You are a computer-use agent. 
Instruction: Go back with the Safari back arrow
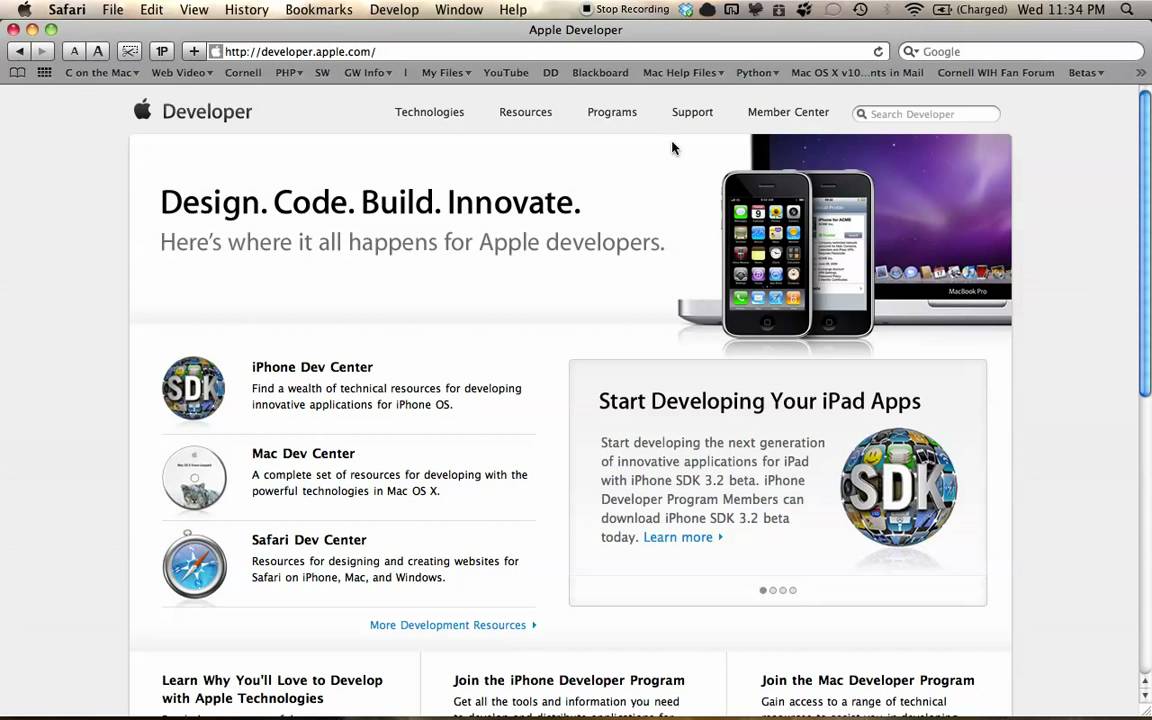(20, 51)
